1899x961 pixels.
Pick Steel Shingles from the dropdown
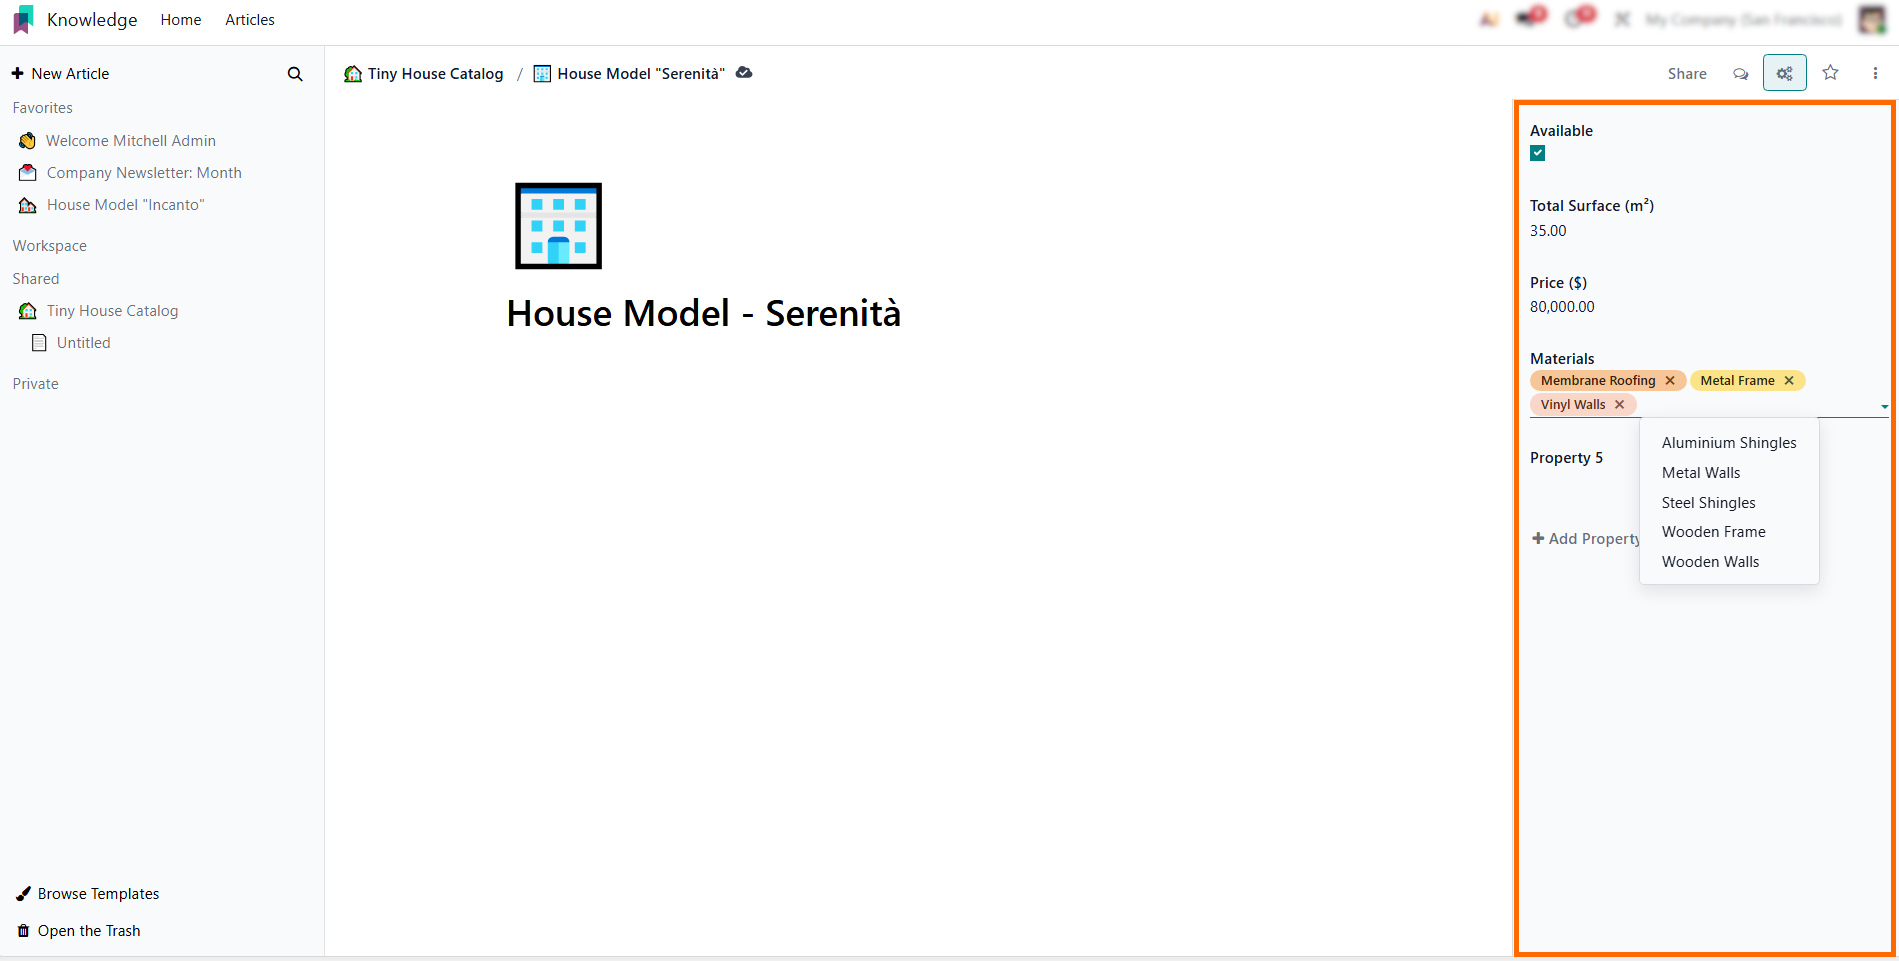(x=1708, y=503)
